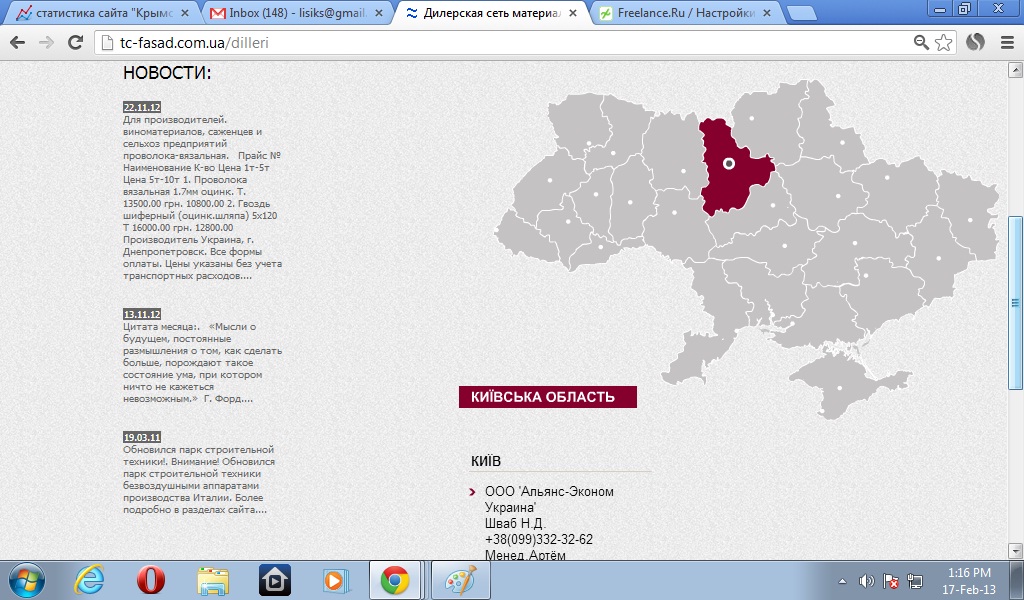Click the highlighted Kyiv region marker on map
The image size is (1024, 600).
(x=729, y=163)
